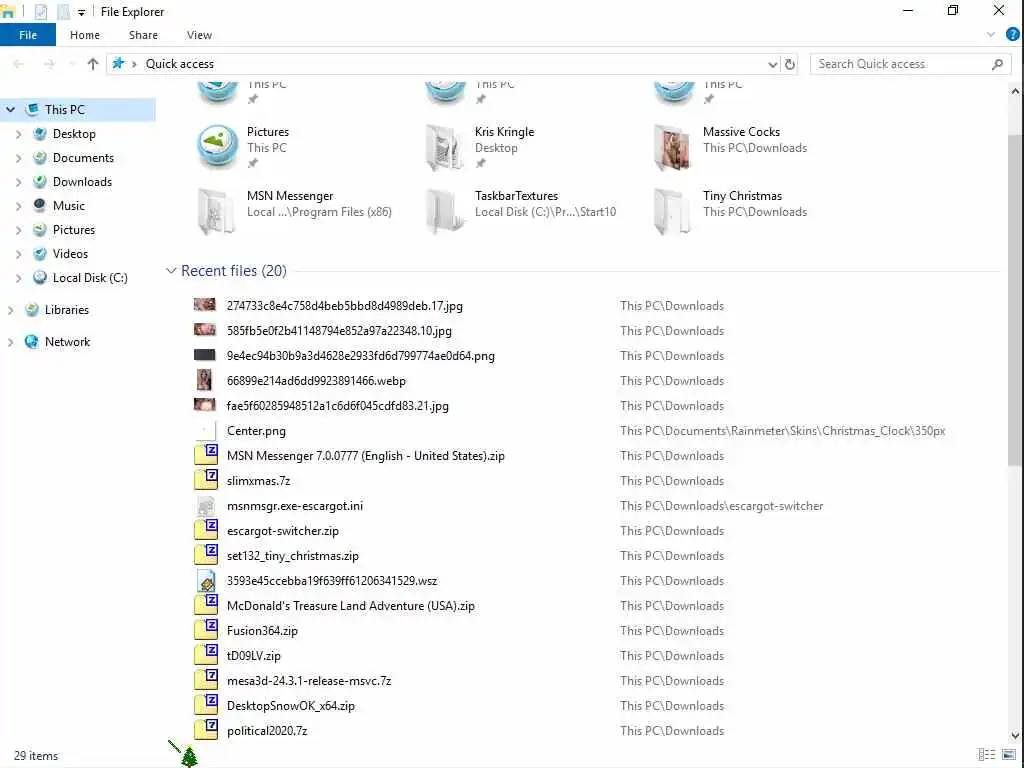Select the MSN Messenger 7.0.0777 zip icon

coord(206,455)
